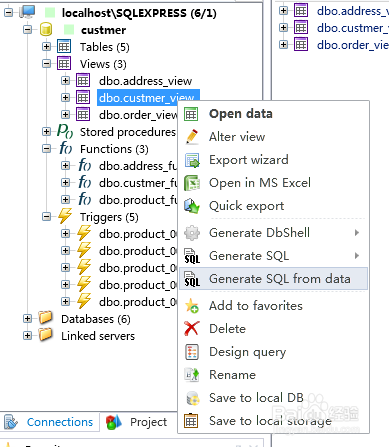Click the Project tab icon
Viewport: 389px width, 447px height.
(x=114, y=422)
